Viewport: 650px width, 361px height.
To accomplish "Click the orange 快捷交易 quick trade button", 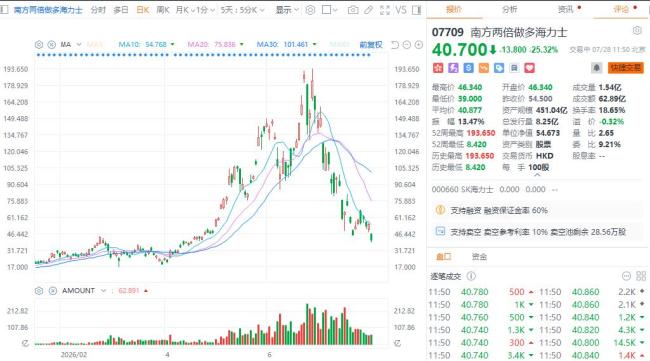I will click(x=626, y=68).
